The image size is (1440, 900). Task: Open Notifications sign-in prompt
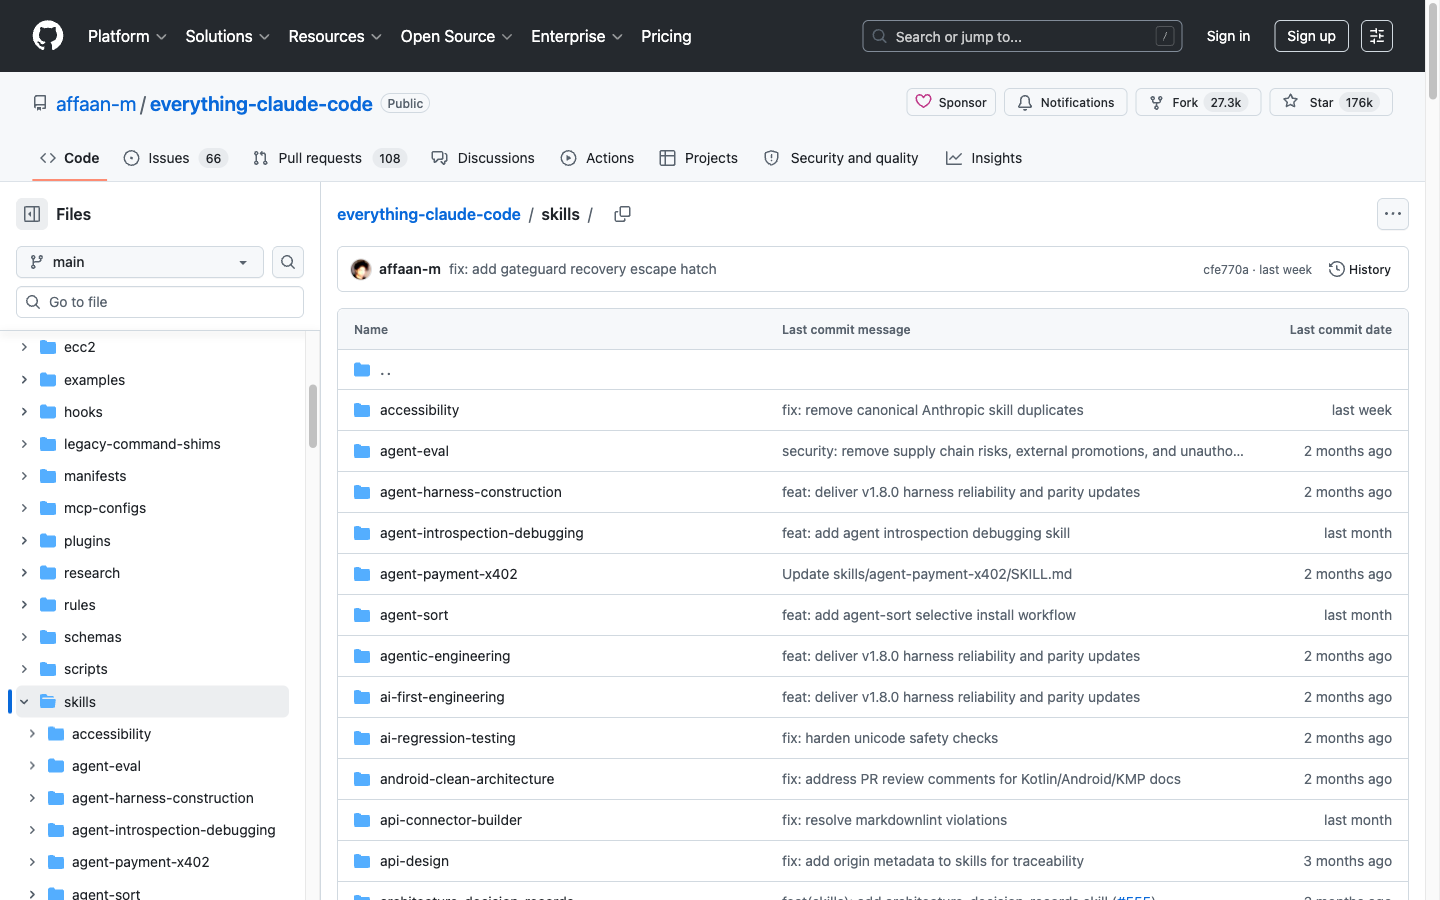(x=1066, y=102)
